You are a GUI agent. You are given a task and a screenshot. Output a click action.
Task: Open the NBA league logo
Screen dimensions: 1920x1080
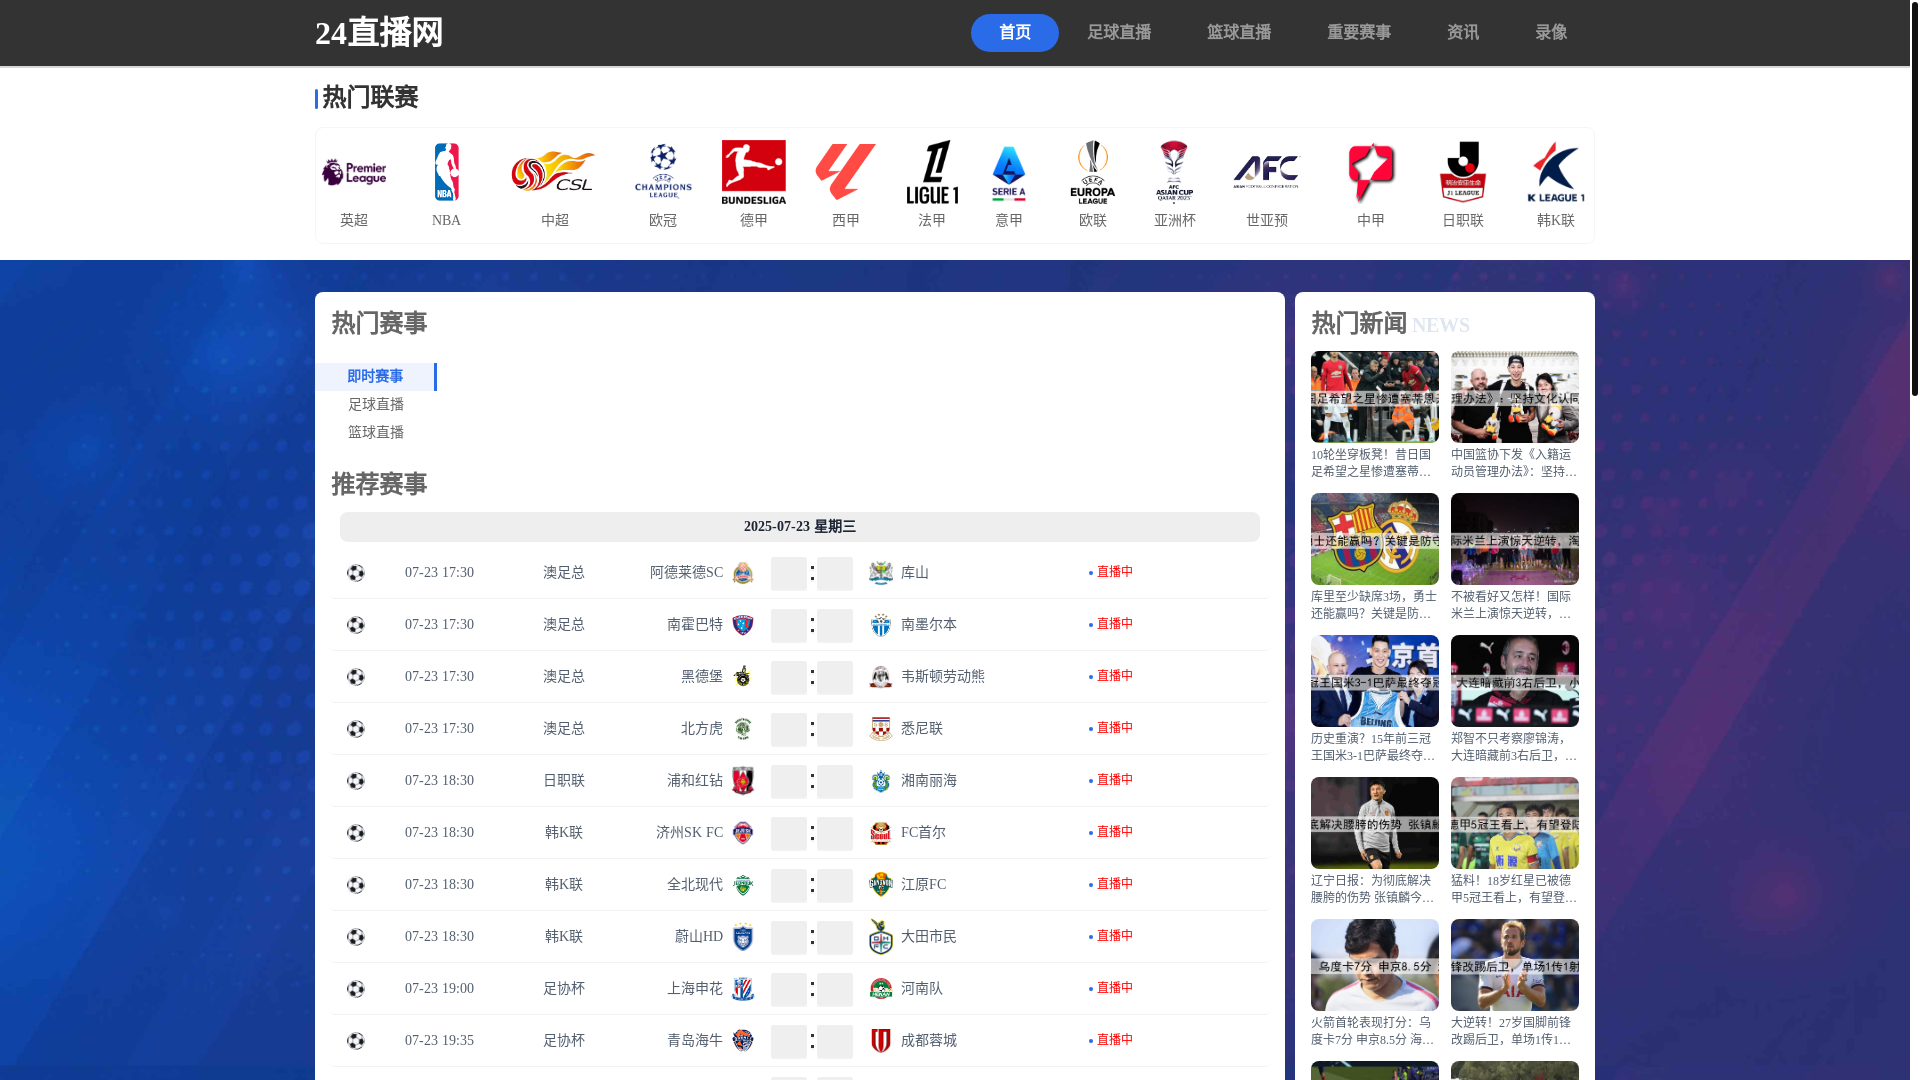[x=446, y=172]
